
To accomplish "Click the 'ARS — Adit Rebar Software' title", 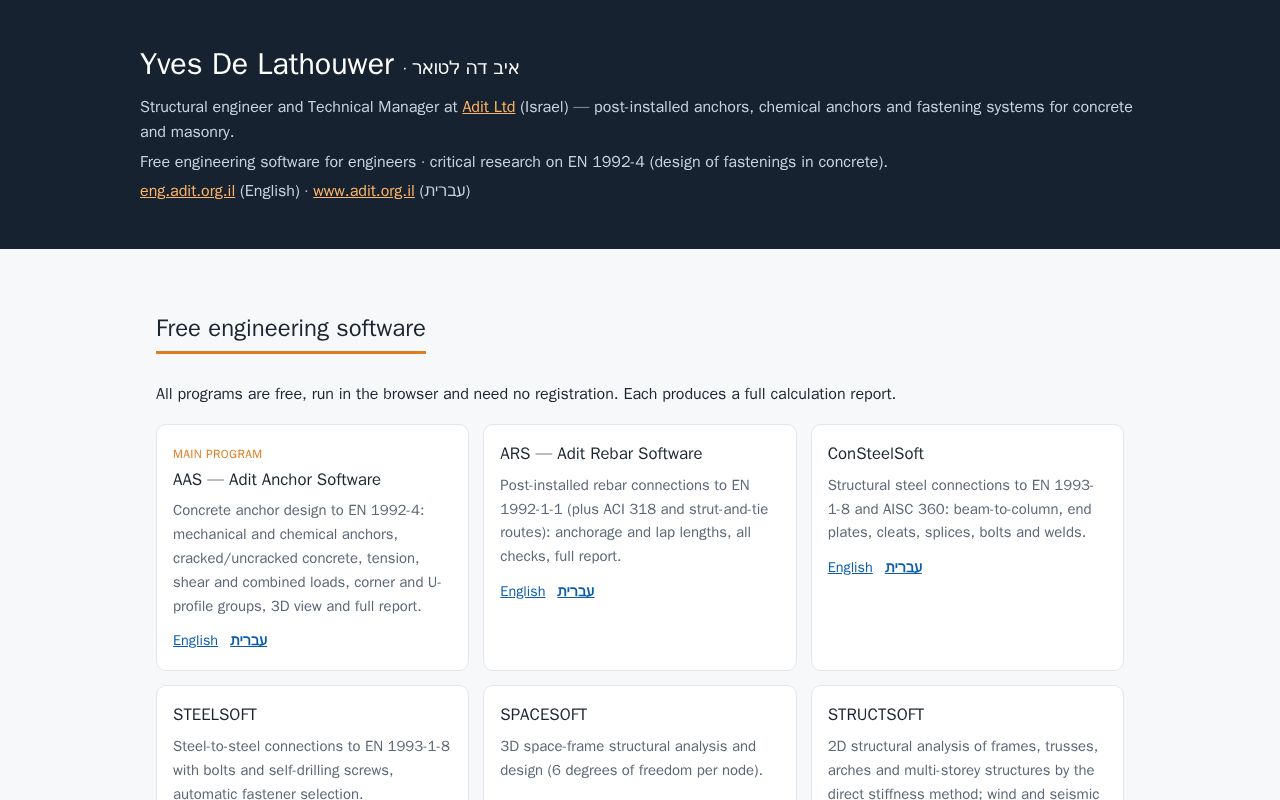I will 601,454.
